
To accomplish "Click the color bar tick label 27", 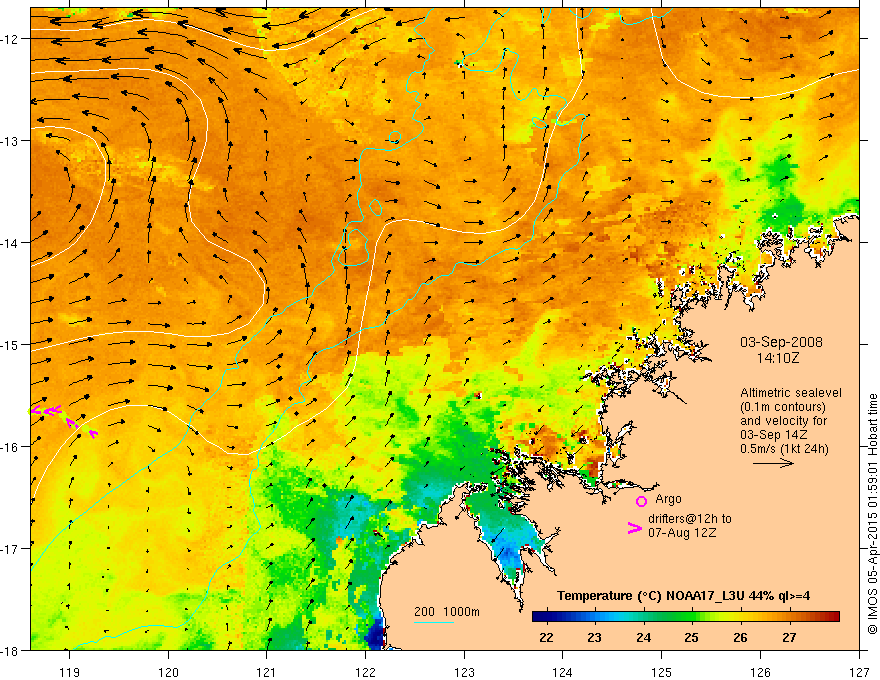I will (x=789, y=637).
